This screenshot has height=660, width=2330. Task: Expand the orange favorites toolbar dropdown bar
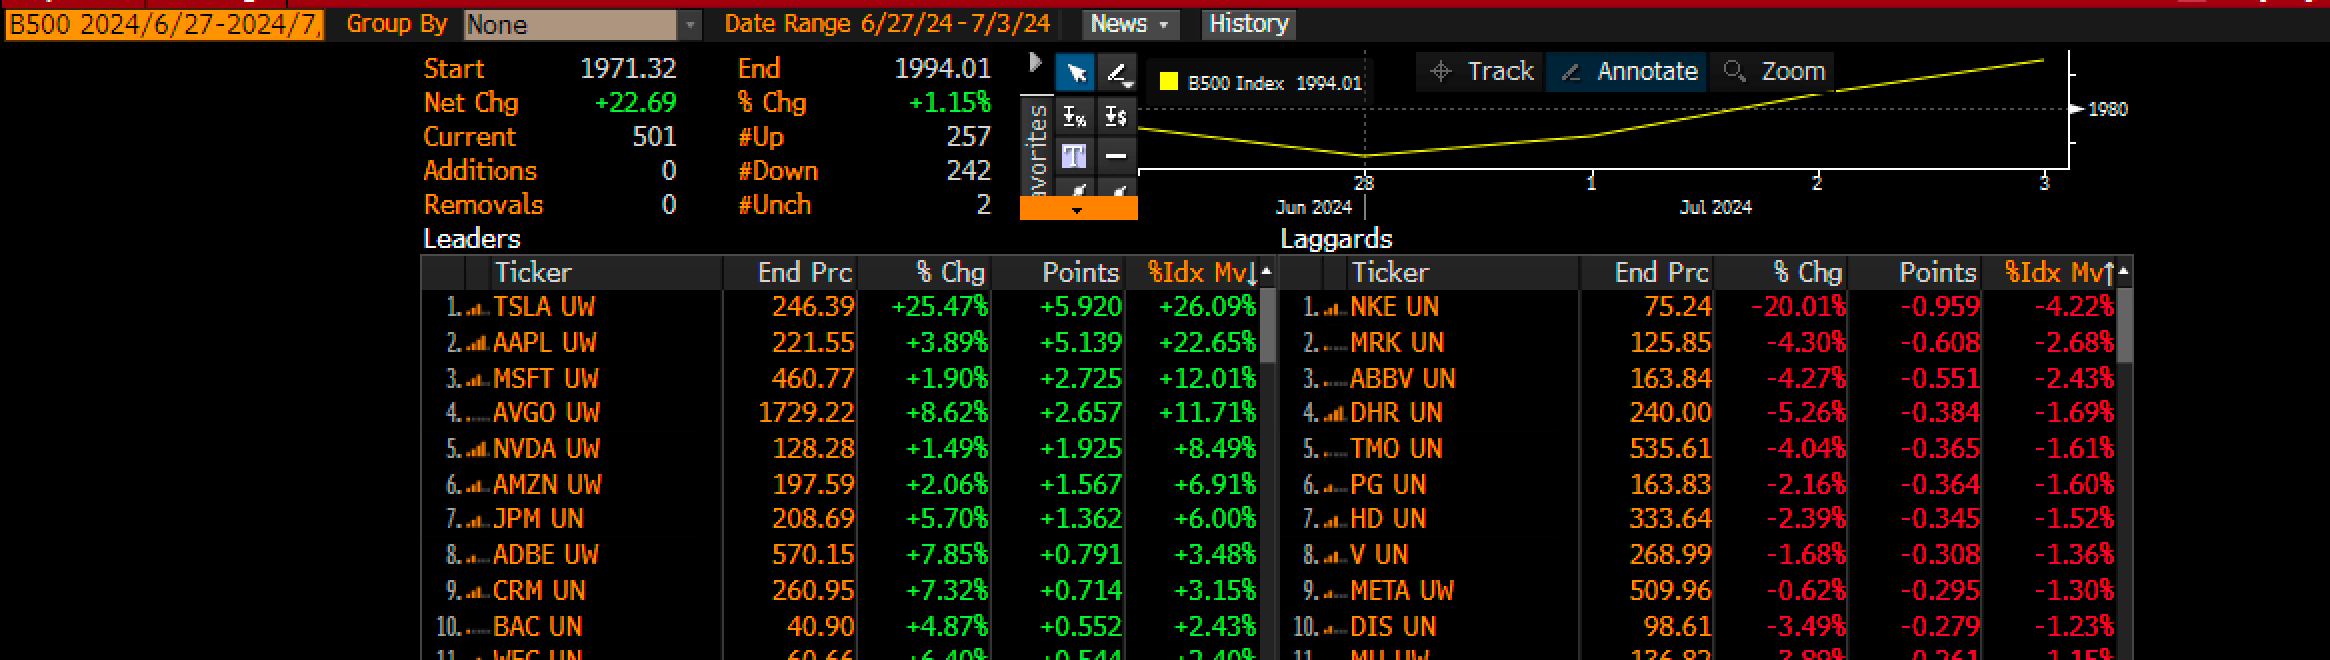coord(1078,208)
